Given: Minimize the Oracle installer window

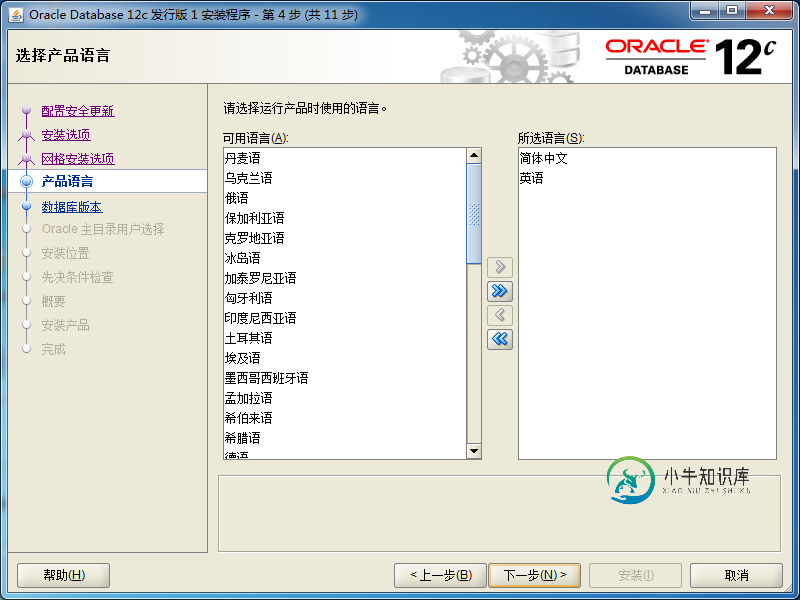Looking at the screenshot, I should [x=706, y=11].
